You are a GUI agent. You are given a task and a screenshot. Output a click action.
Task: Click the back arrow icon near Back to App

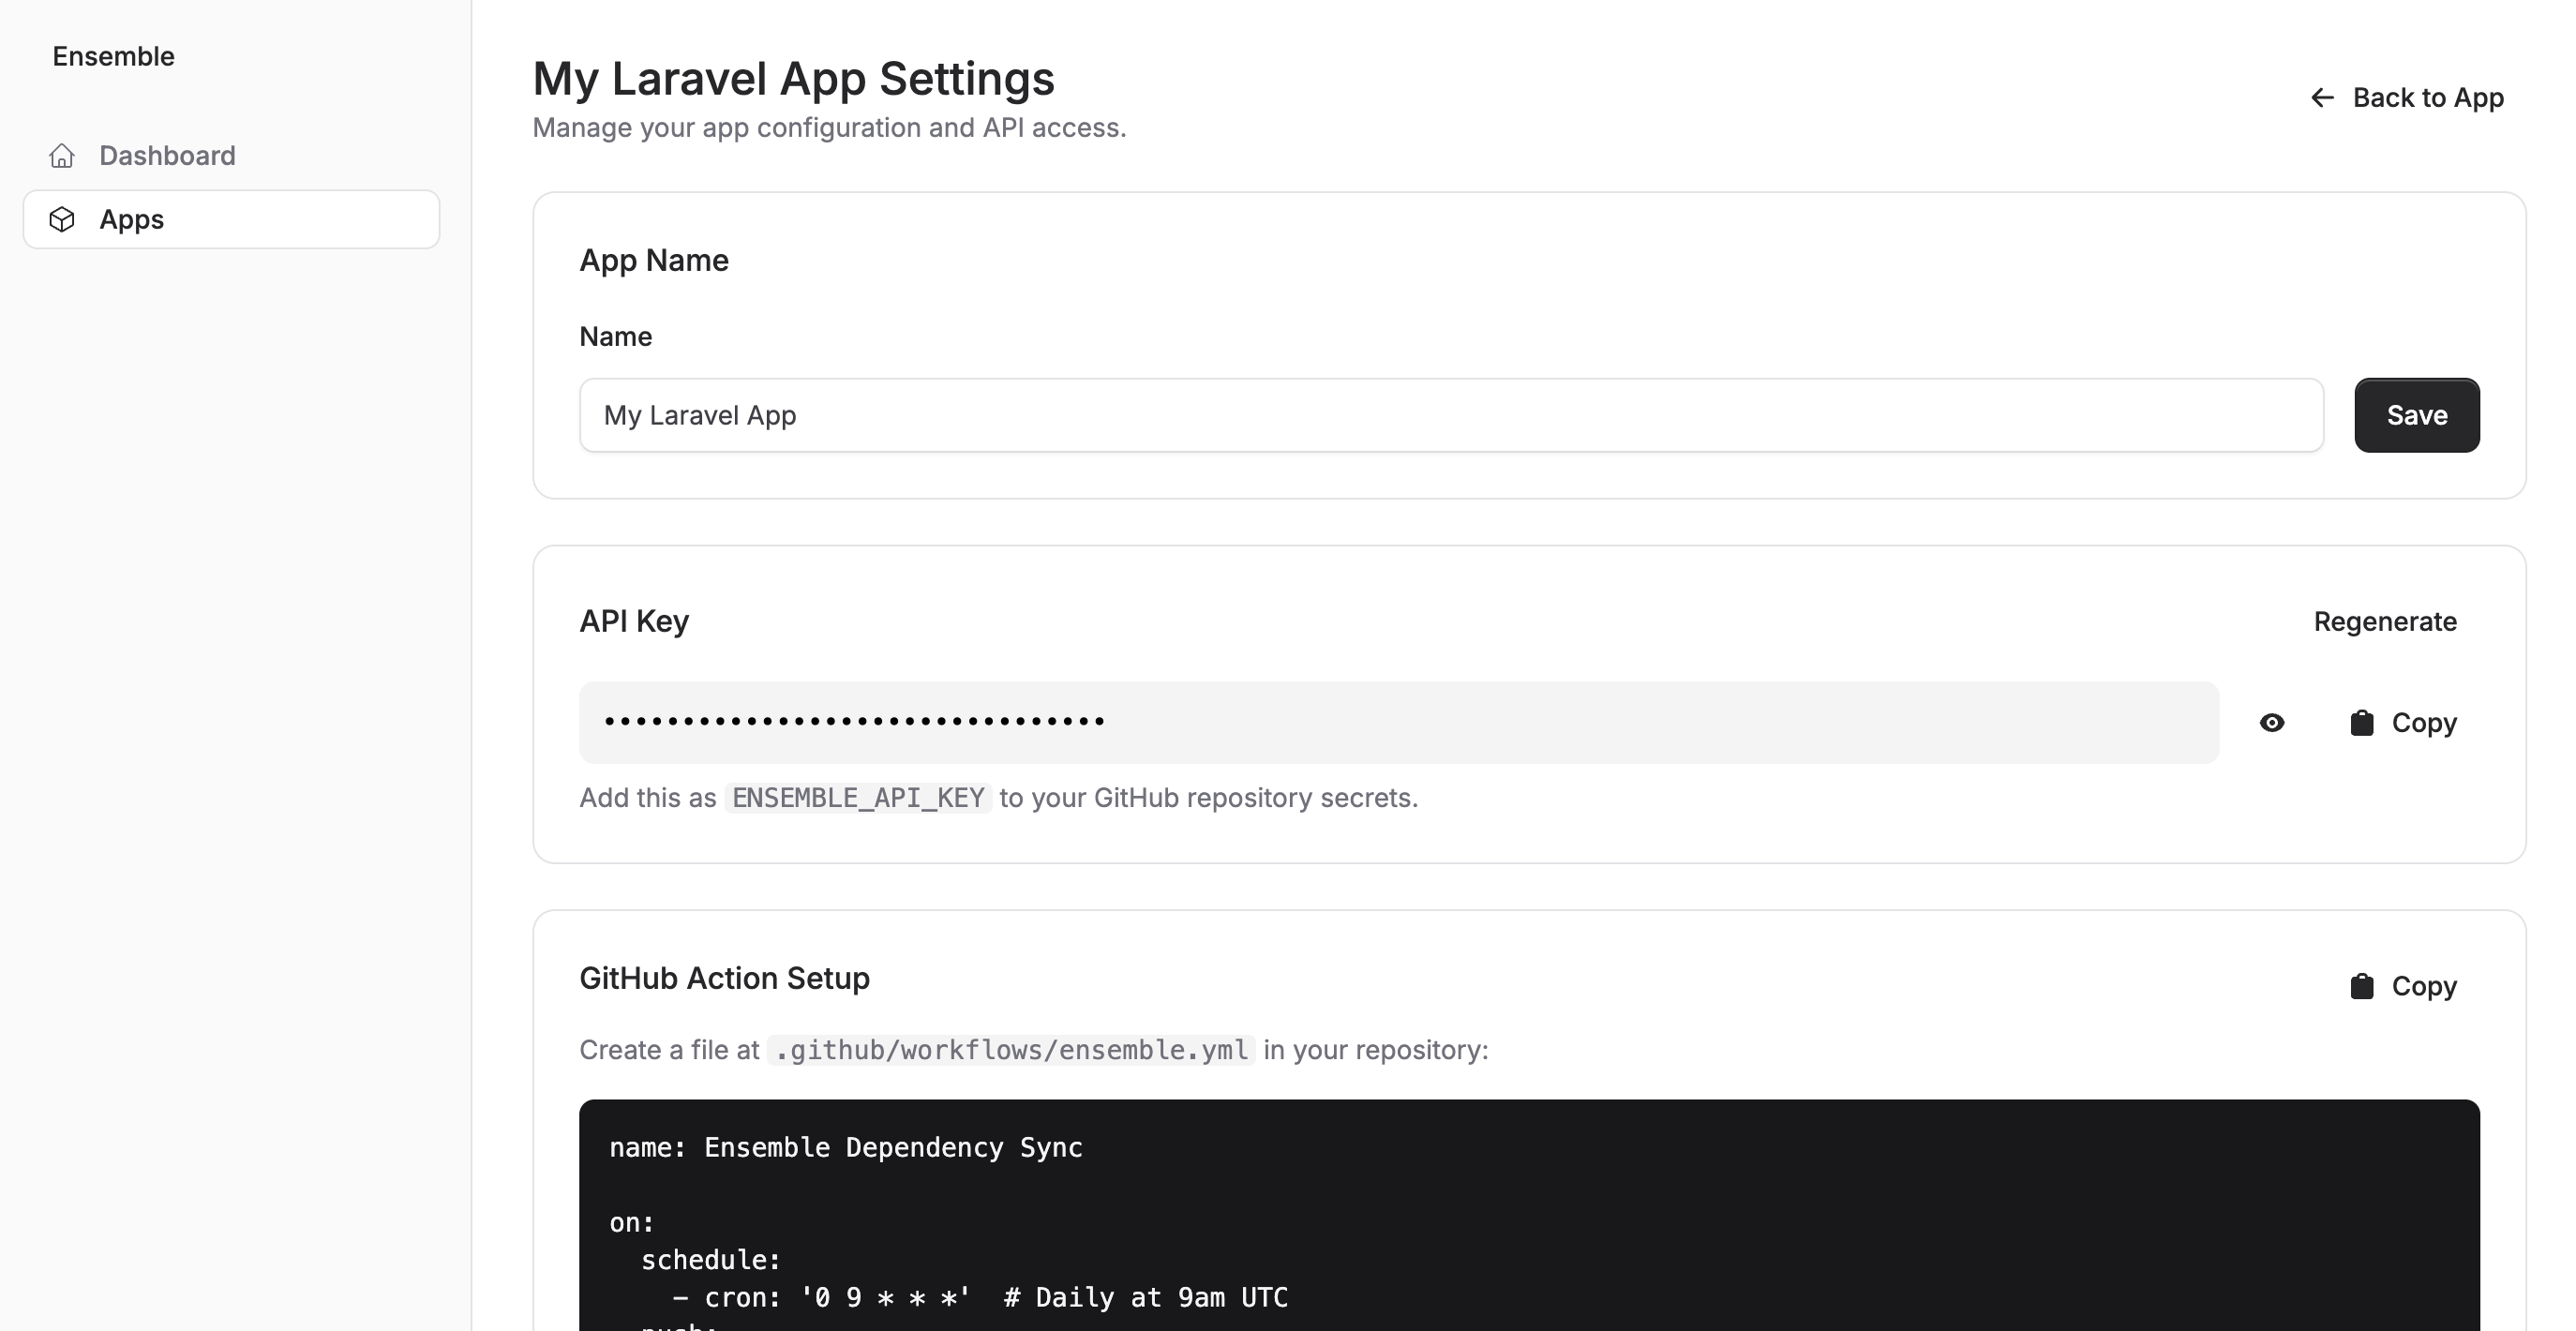click(2322, 97)
